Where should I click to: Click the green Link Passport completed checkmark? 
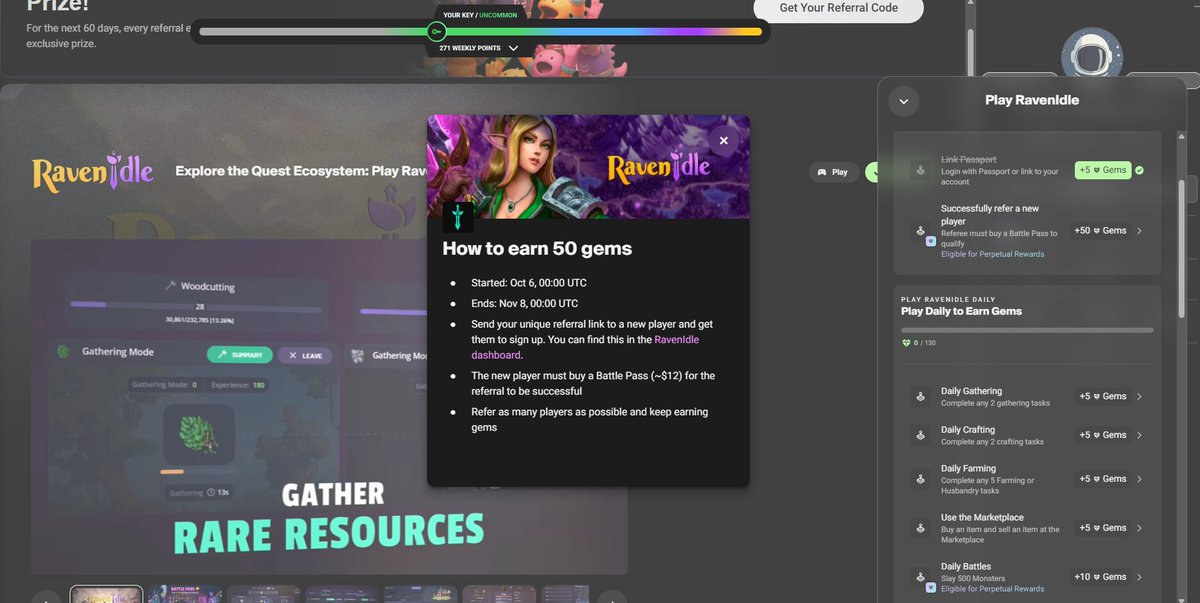pyautogui.click(x=1139, y=171)
